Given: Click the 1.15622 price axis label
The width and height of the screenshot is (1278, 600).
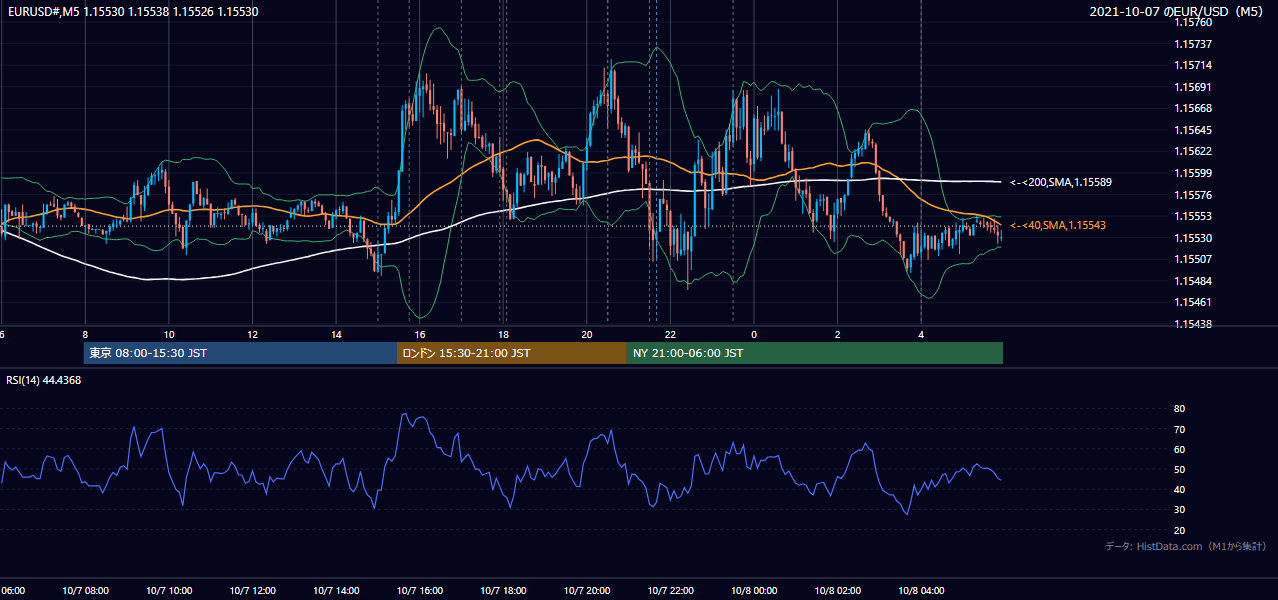Looking at the screenshot, I should tap(1193, 152).
